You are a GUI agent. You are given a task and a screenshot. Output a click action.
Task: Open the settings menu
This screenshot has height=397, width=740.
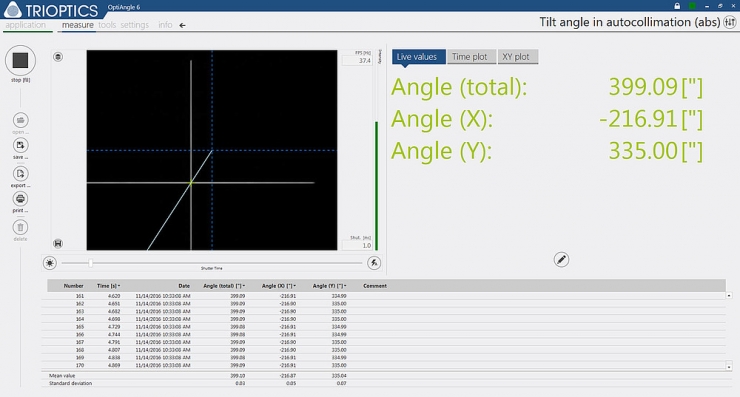(x=135, y=25)
